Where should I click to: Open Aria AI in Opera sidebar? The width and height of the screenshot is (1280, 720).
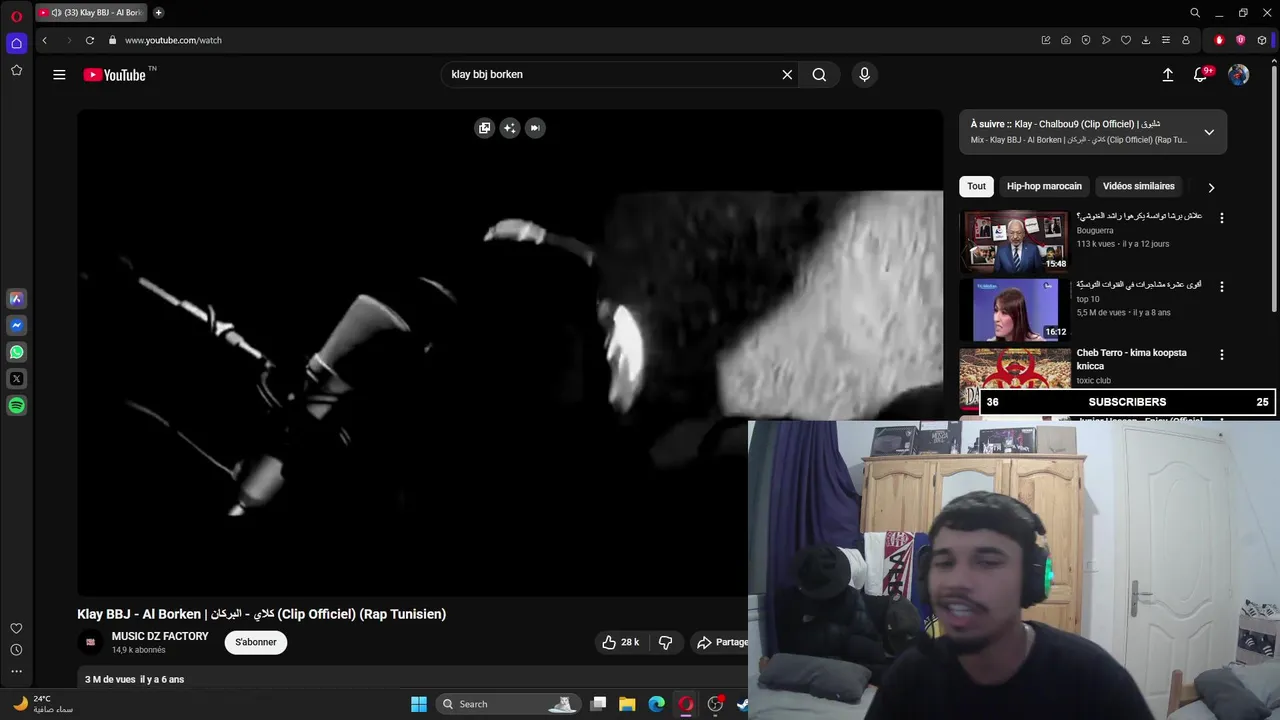(x=16, y=298)
